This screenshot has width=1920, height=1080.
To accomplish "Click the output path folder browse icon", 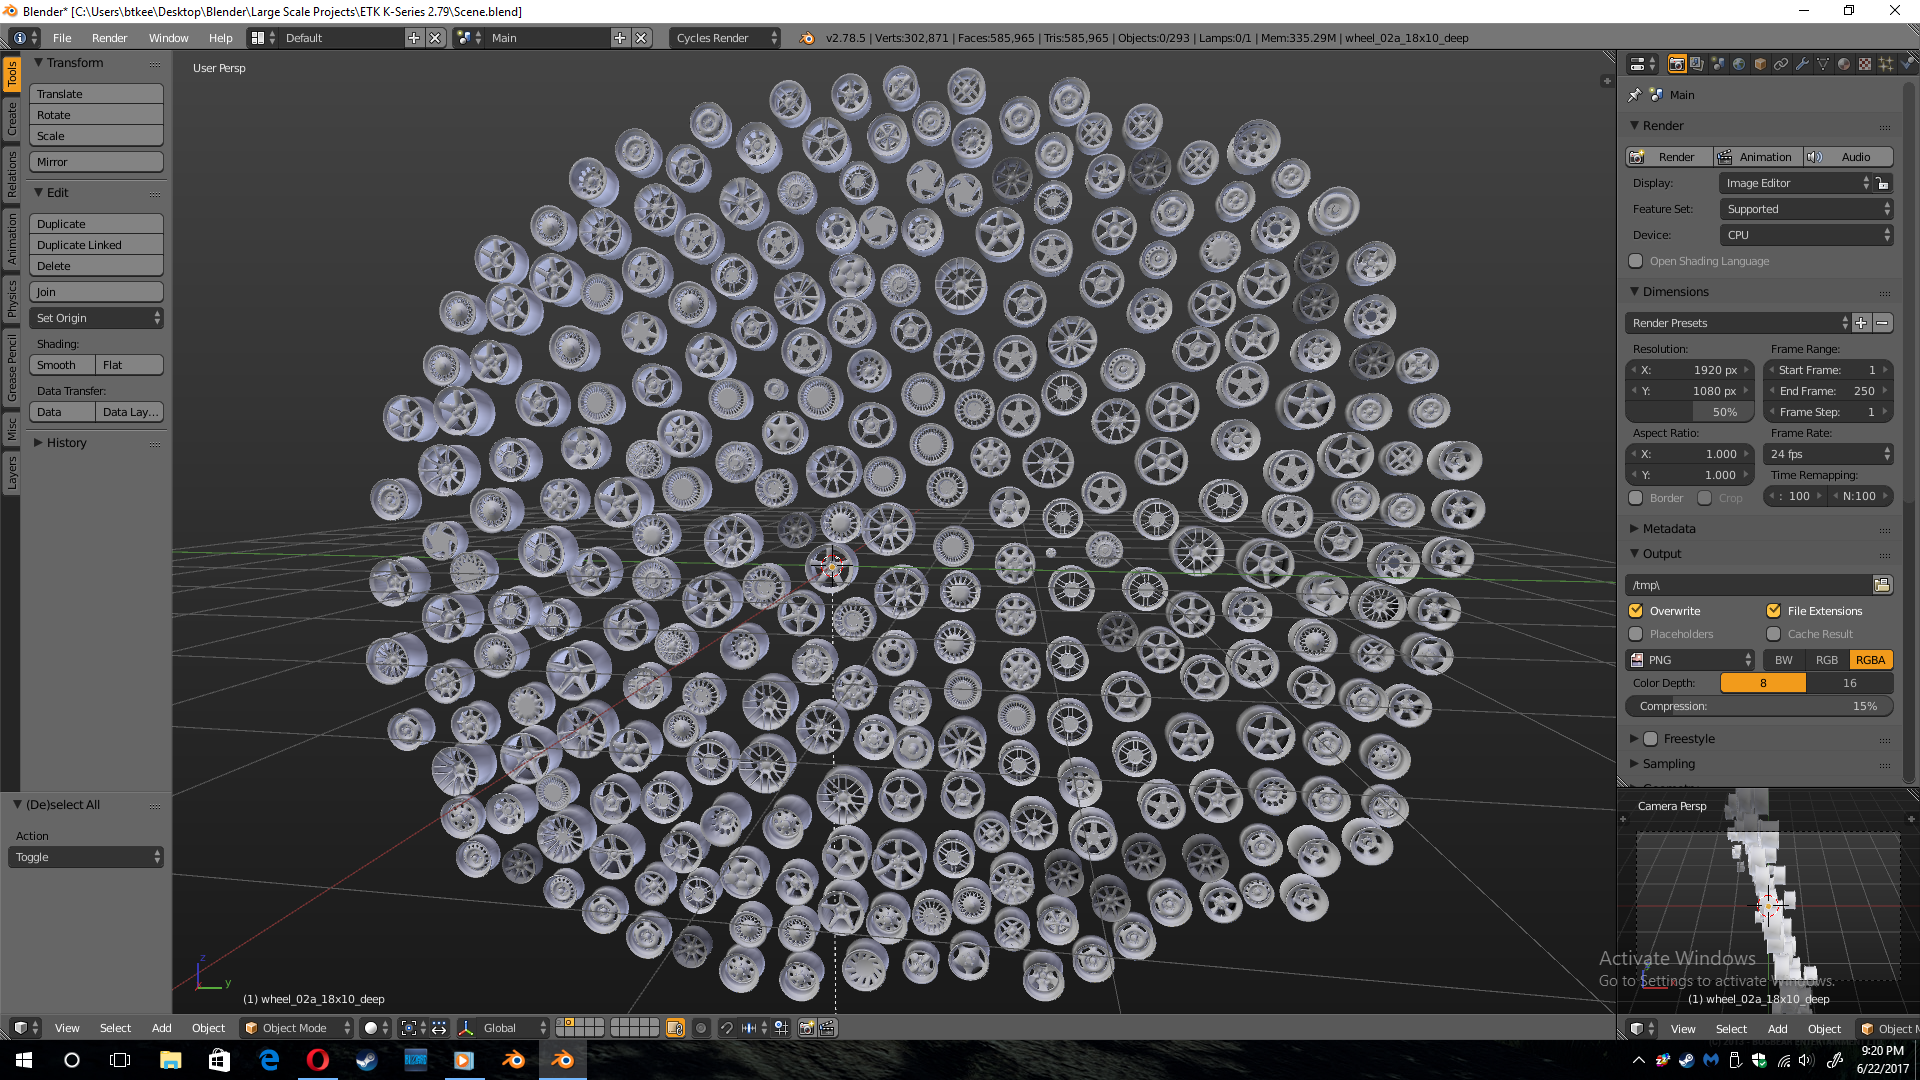I will click(x=1881, y=585).
